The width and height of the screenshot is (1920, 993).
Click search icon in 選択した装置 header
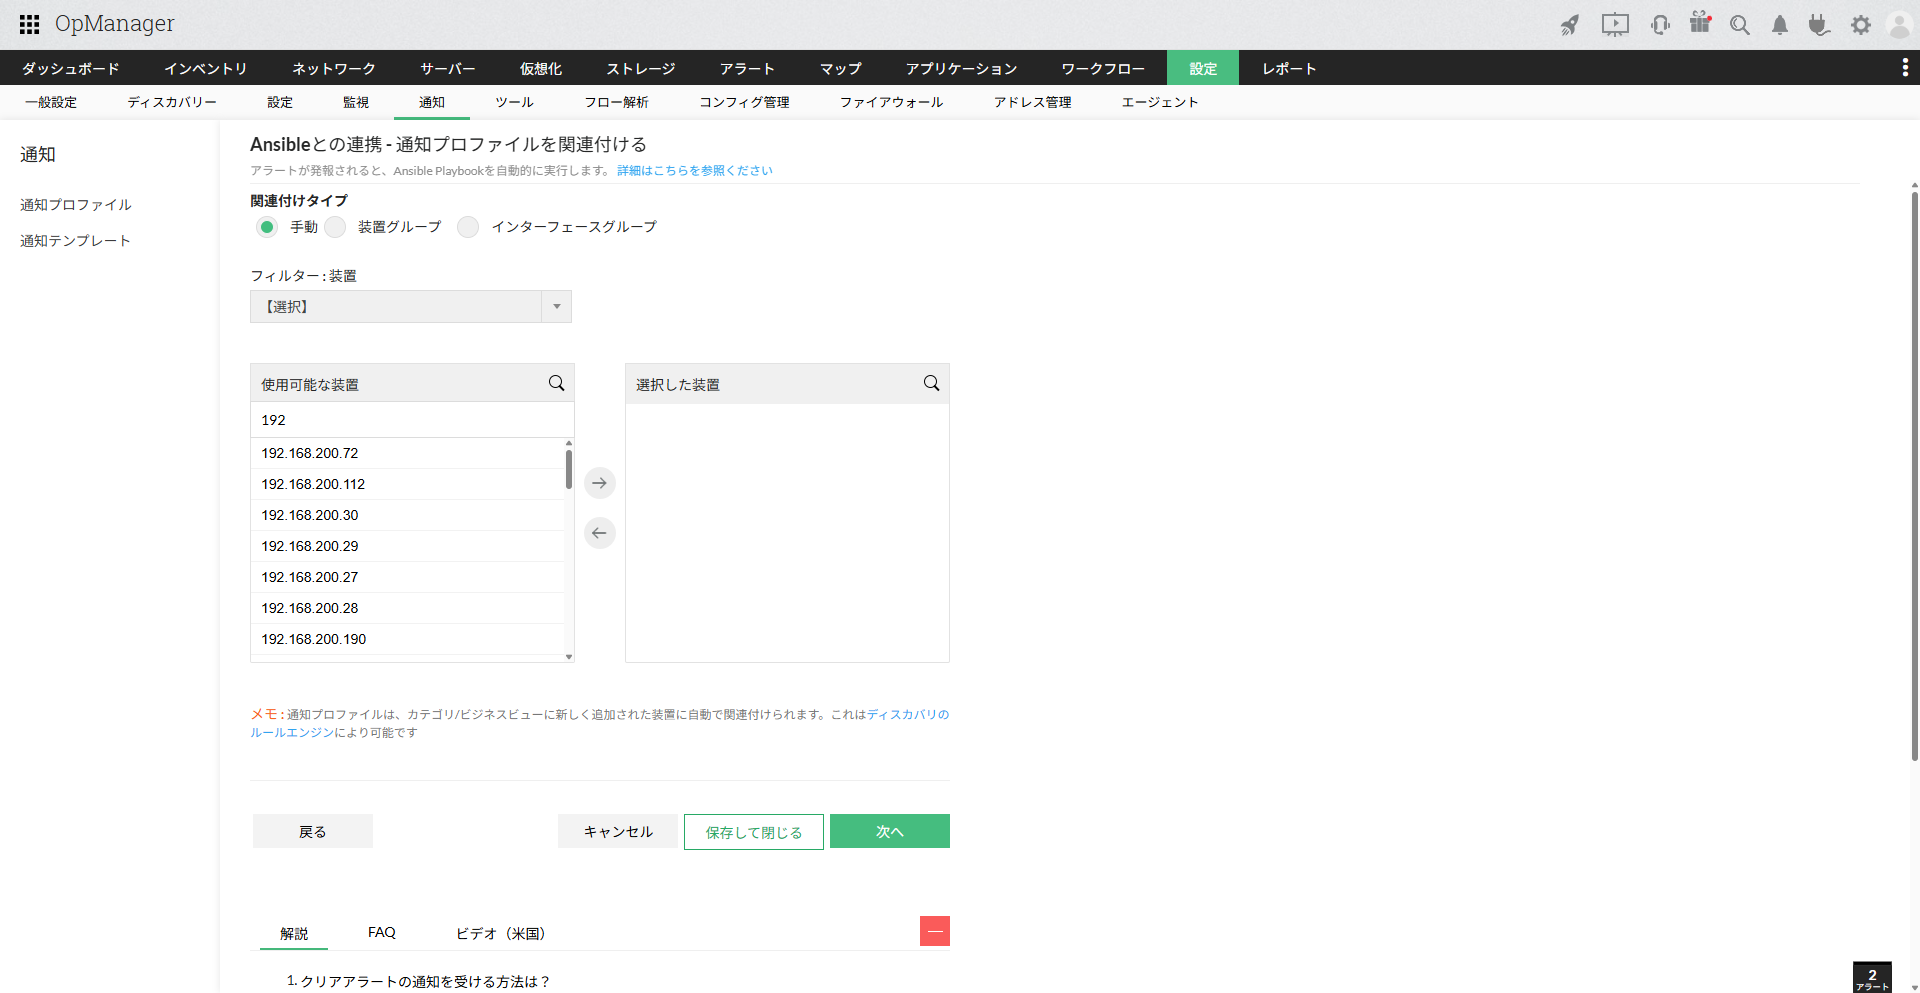pos(932,383)
